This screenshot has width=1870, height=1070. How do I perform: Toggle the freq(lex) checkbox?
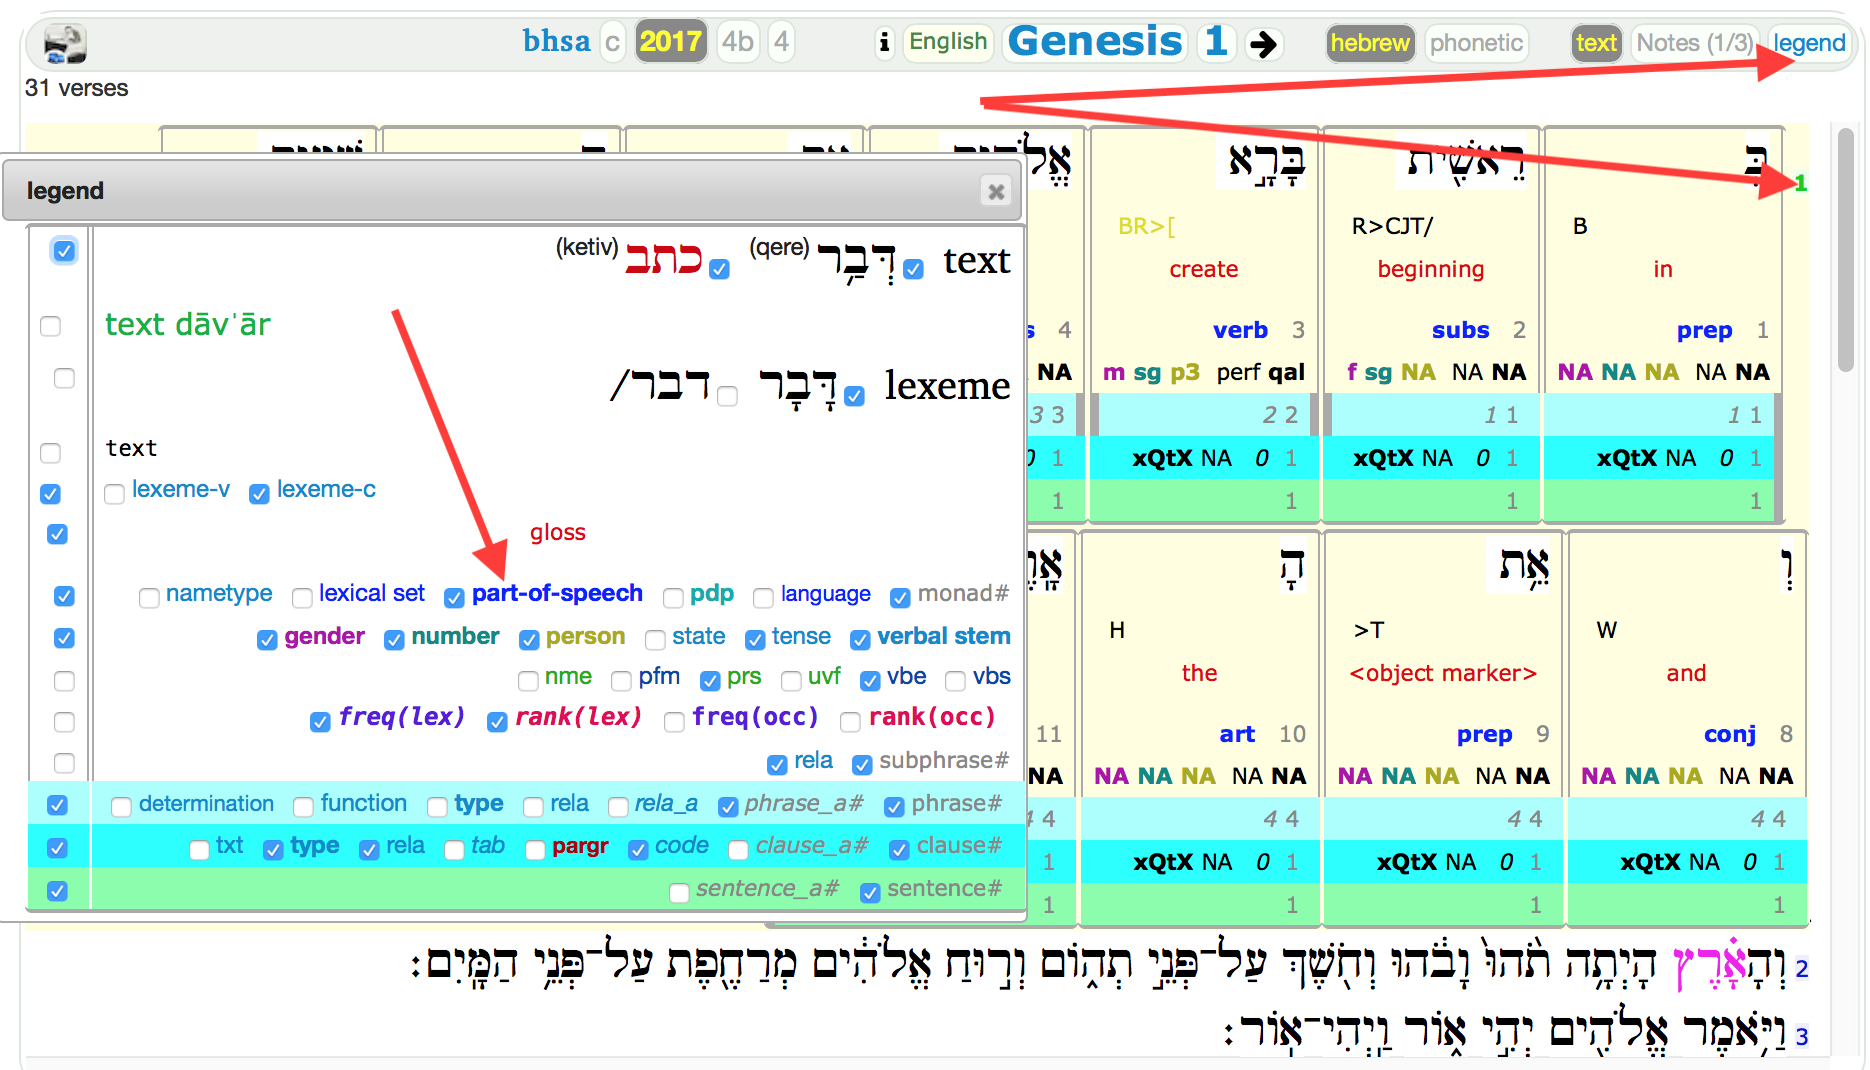[x=320, y=722]
